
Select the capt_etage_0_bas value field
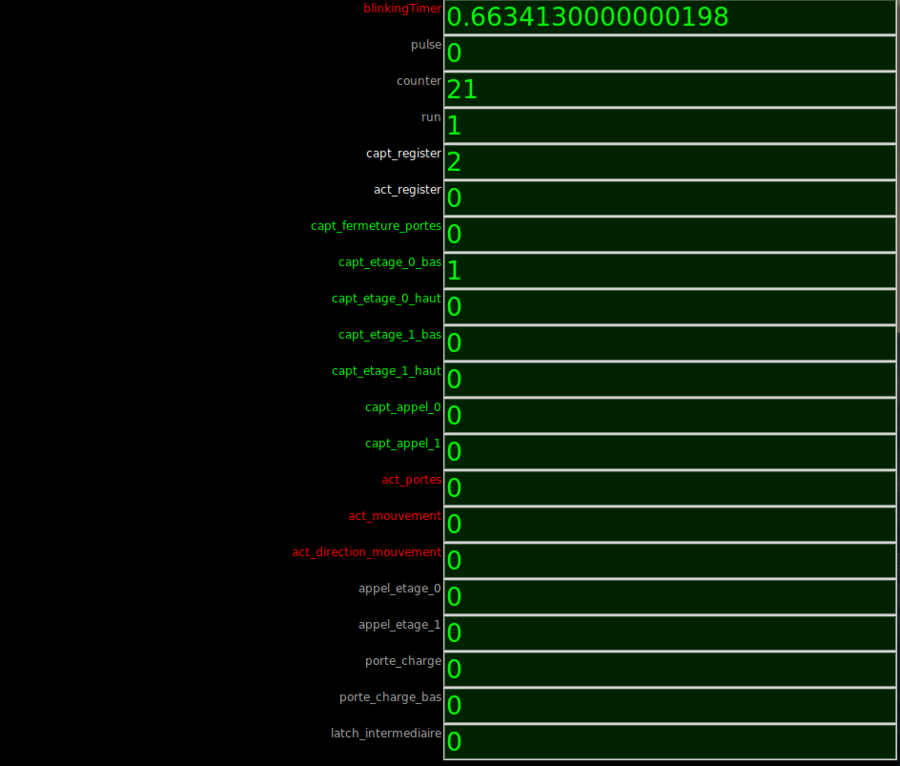pyautogui.click(x=669, y=271)
